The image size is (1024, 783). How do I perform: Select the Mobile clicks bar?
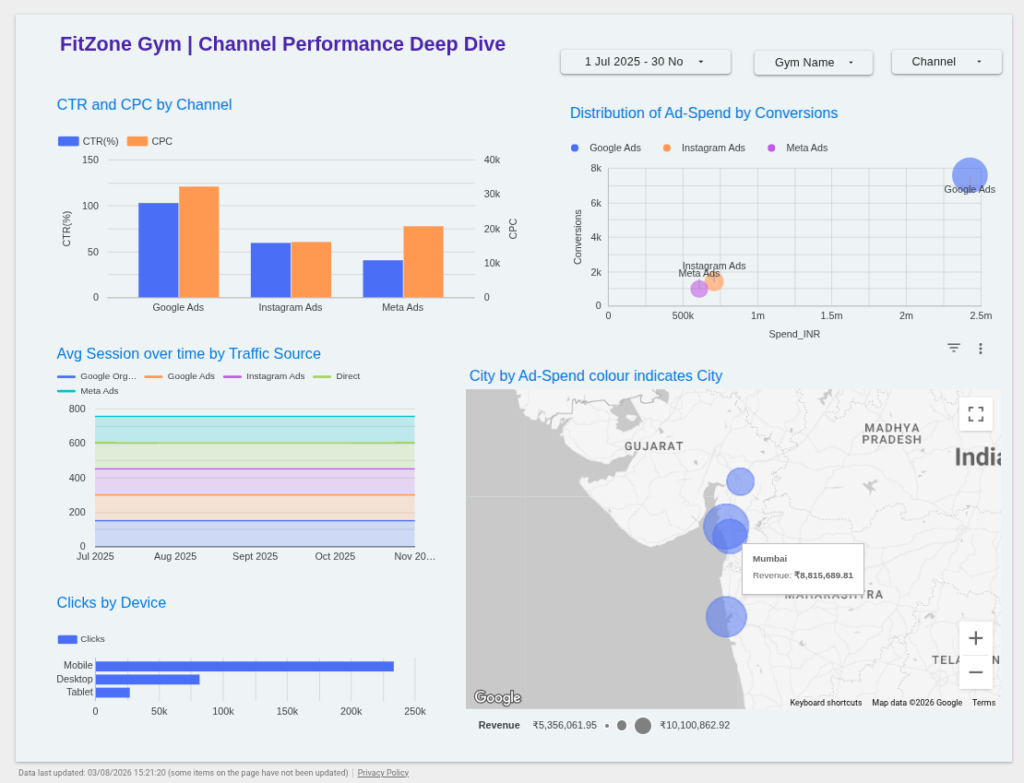[245, 666]
